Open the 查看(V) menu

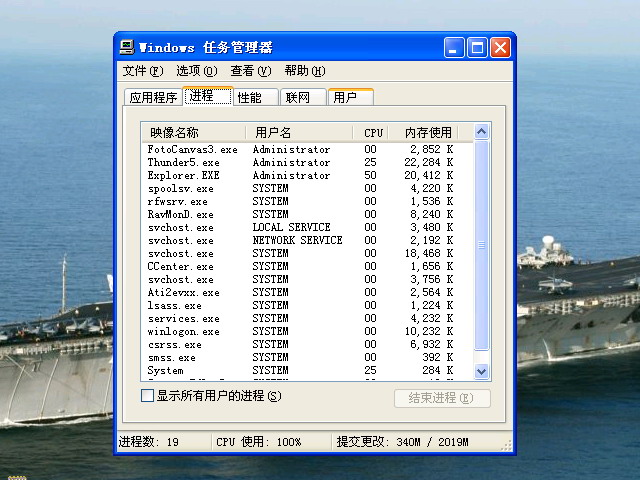coord(251,71)
